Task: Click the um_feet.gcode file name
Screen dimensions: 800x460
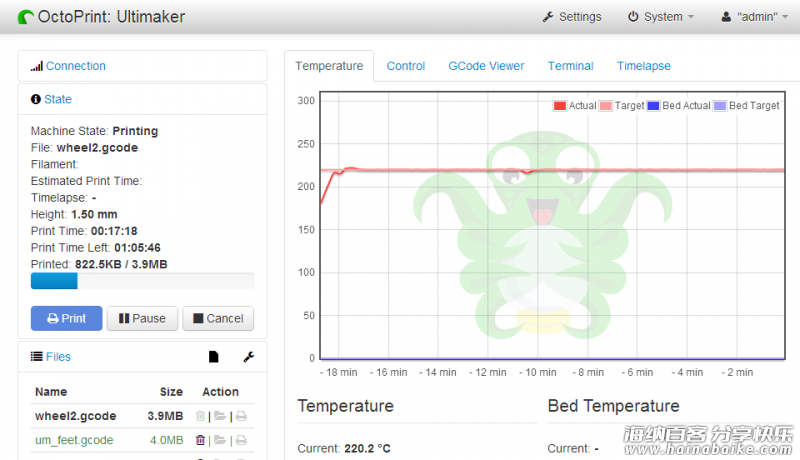Action: click(x=74, y=440)
